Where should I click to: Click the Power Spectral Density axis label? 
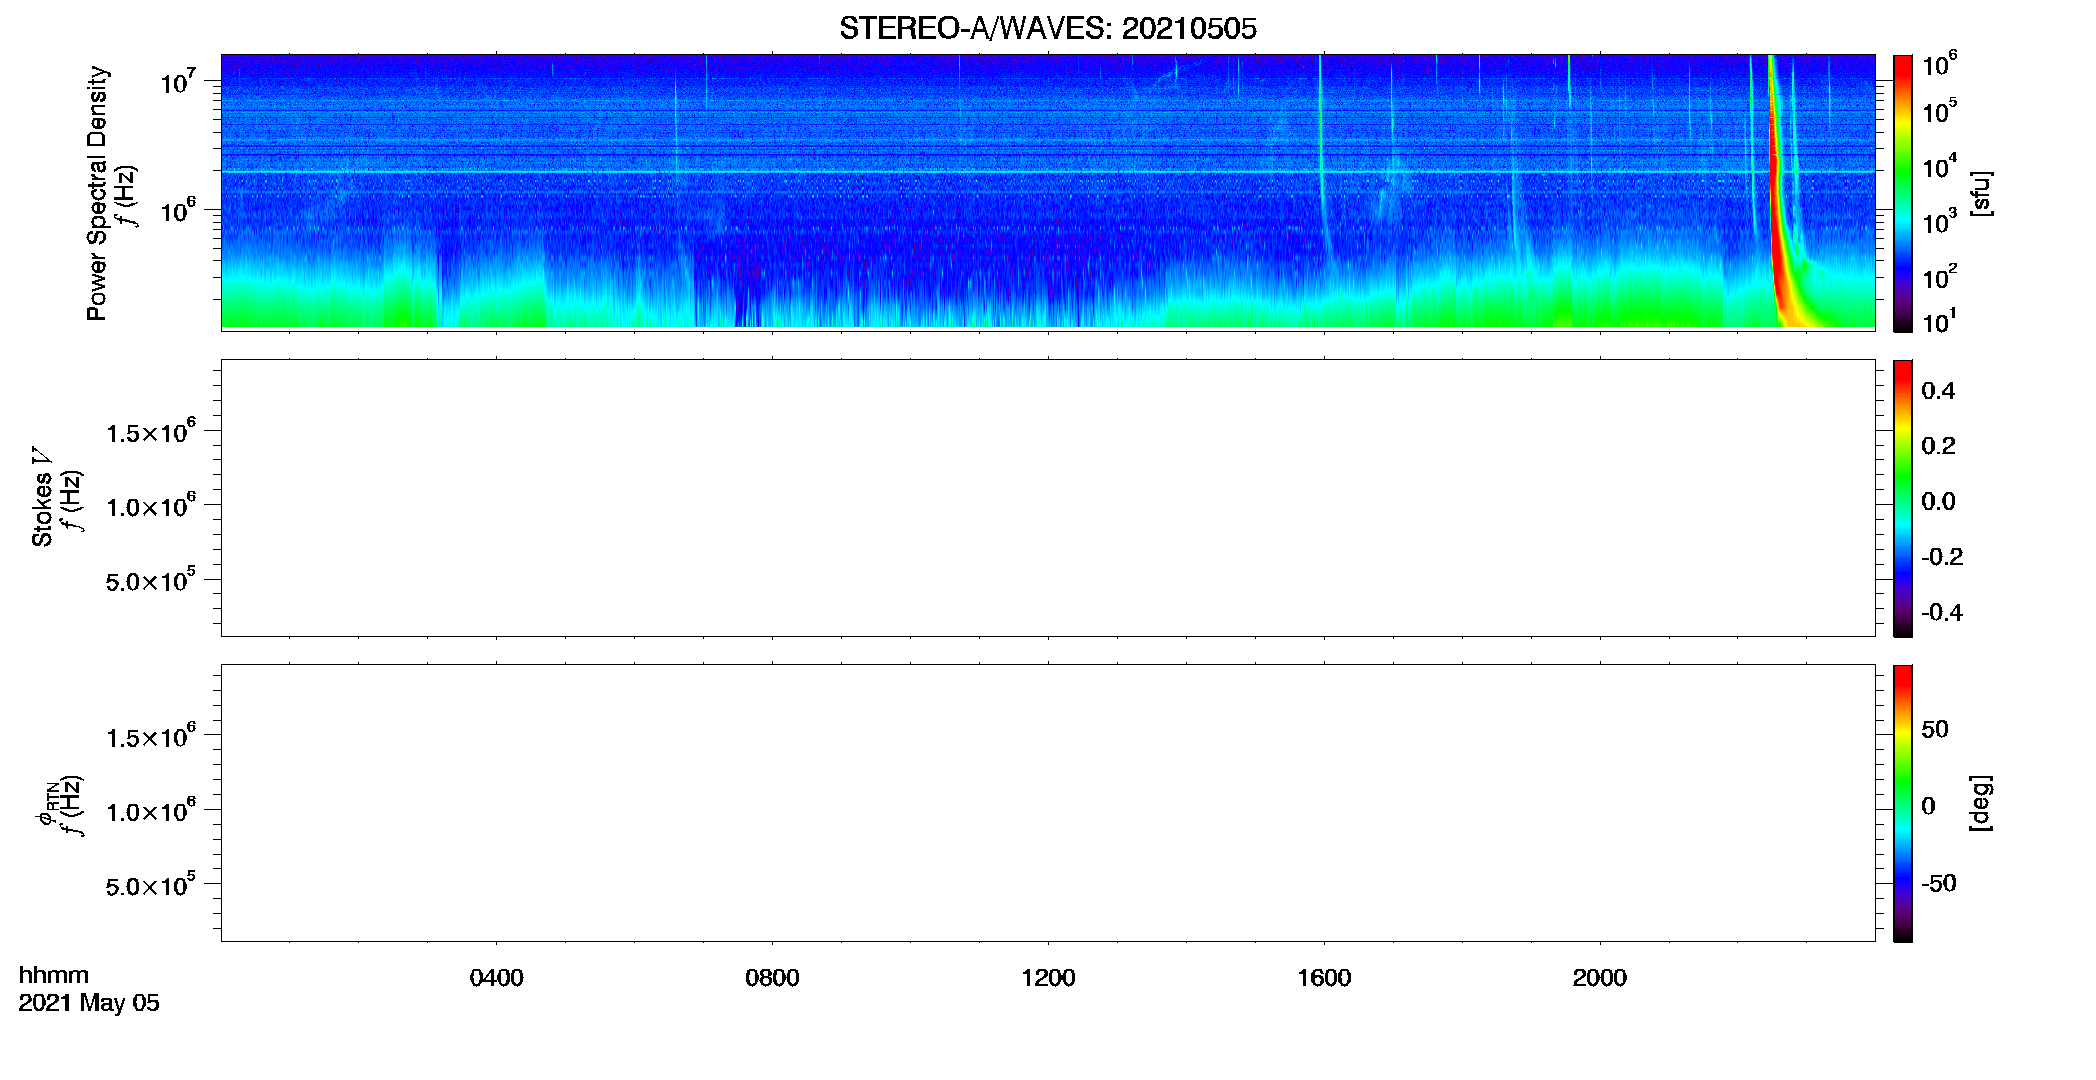[x=97, y=193]
